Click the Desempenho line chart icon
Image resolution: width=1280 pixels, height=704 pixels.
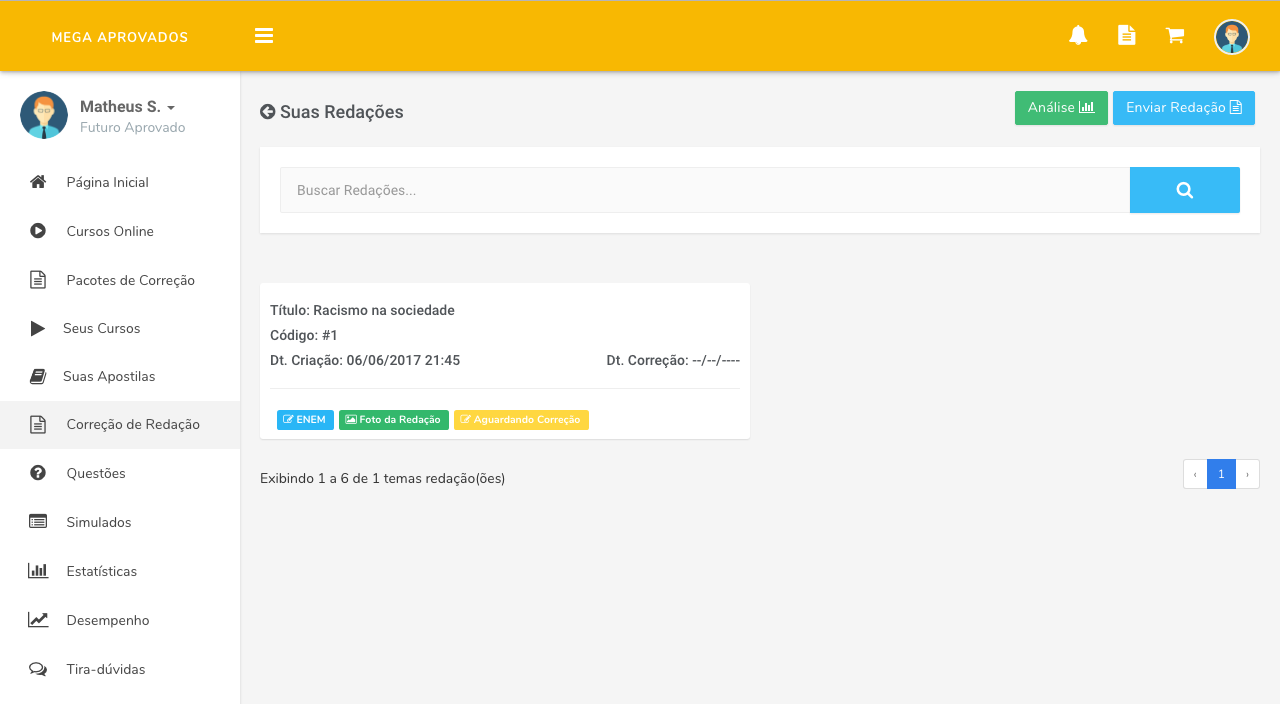38,620
